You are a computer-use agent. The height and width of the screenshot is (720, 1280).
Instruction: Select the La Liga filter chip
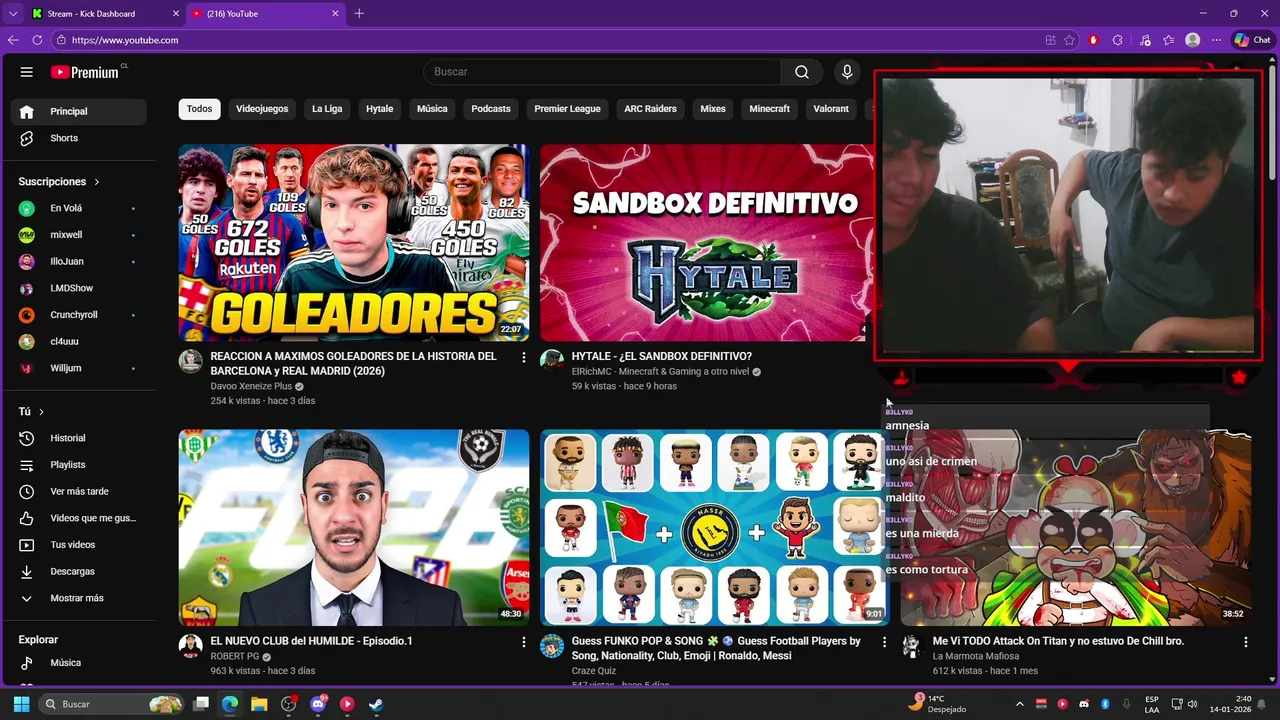click(327, 109)
